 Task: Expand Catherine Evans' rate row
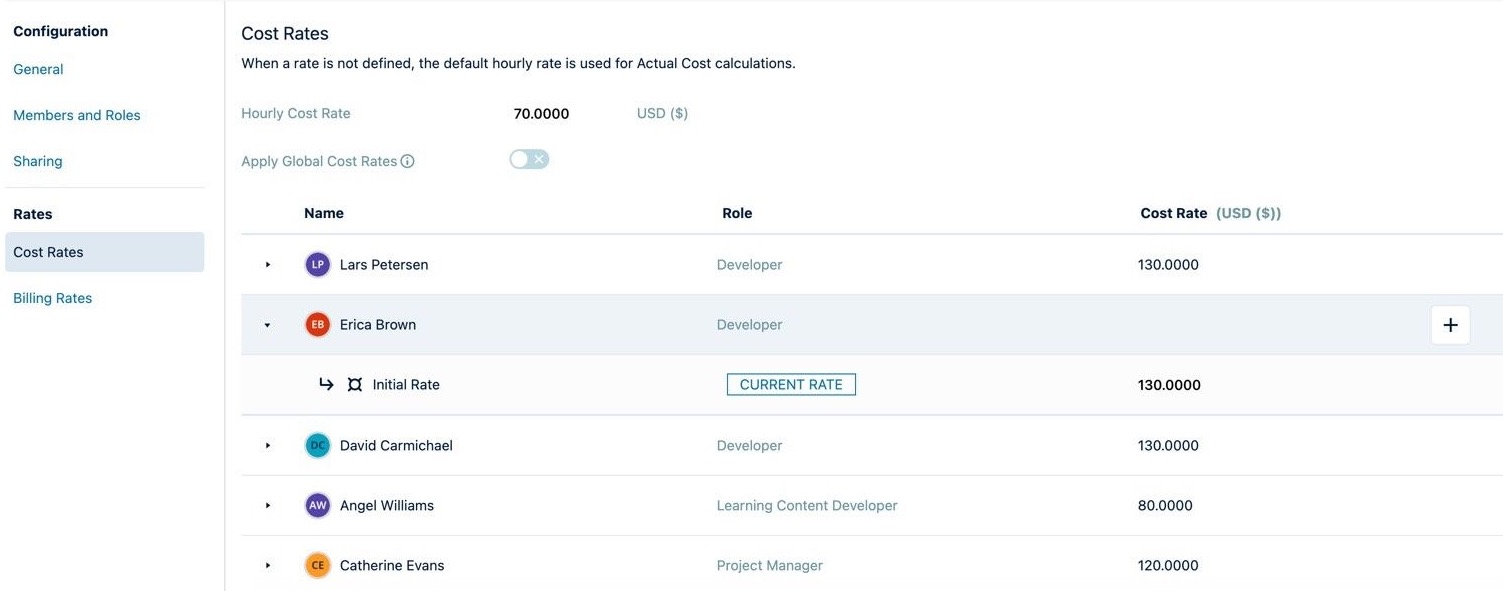pyautogui.click(x=268, y=565)
